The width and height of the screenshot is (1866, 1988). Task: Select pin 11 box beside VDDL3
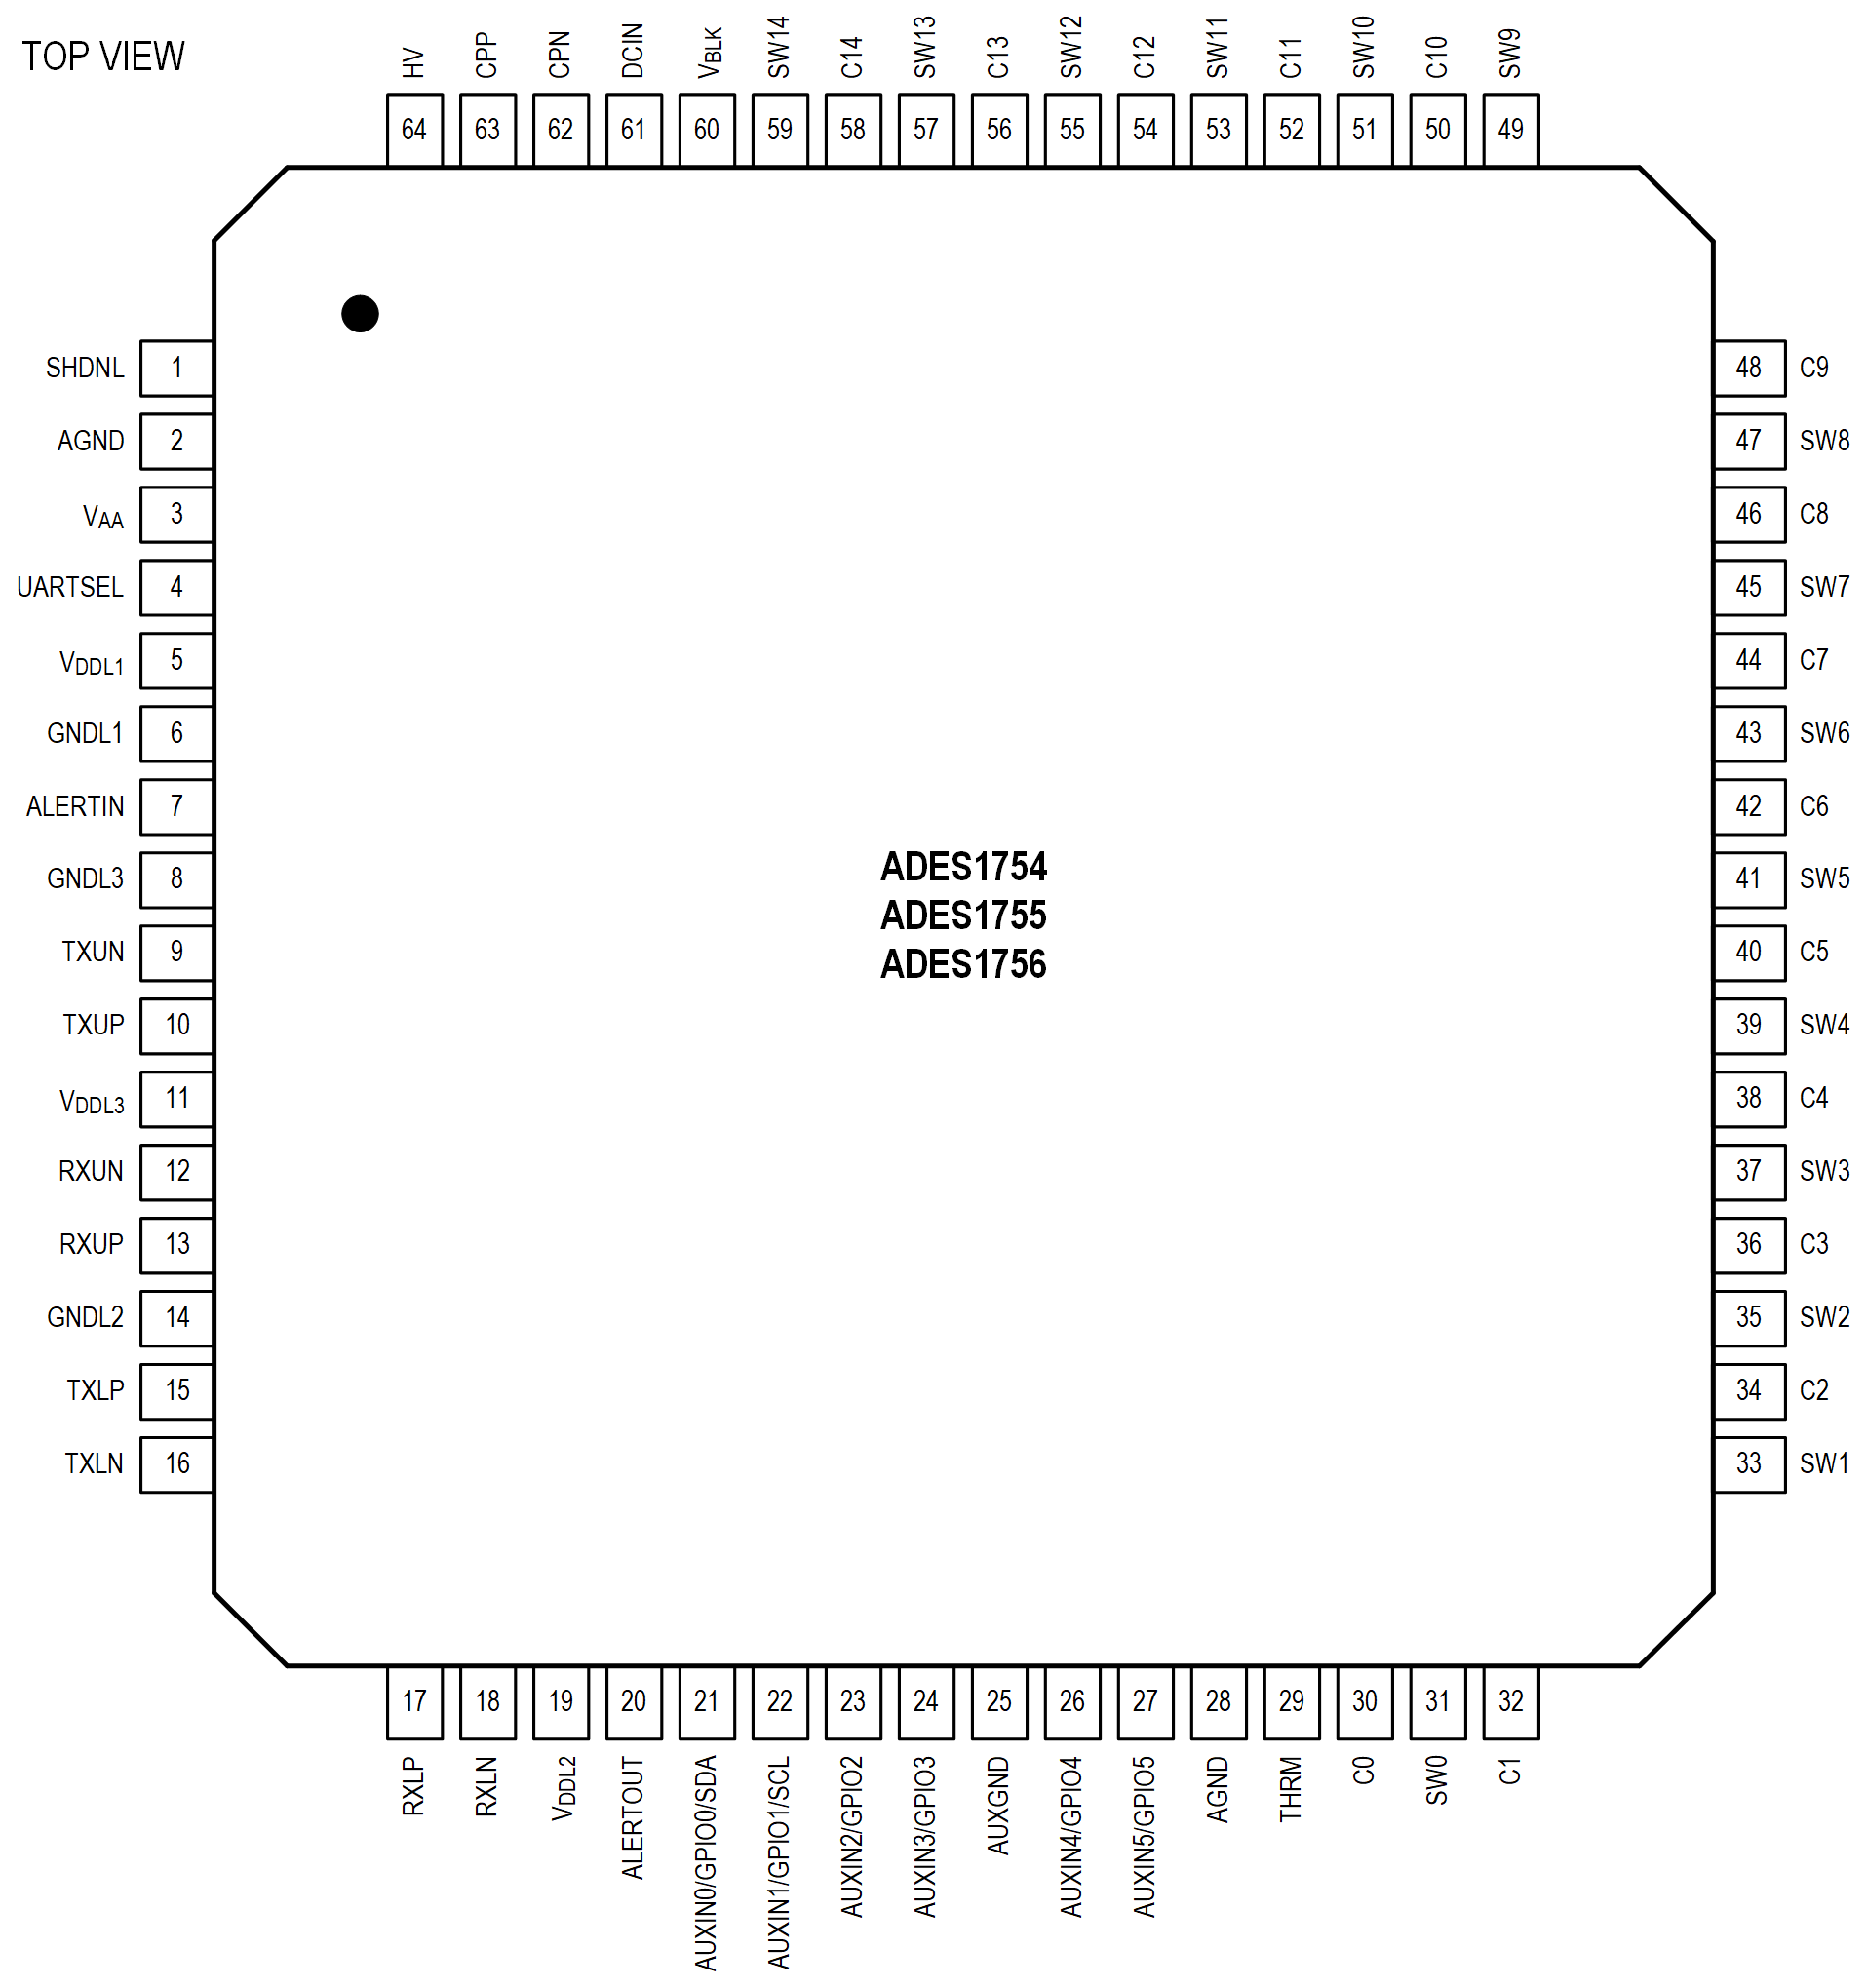176,1098
